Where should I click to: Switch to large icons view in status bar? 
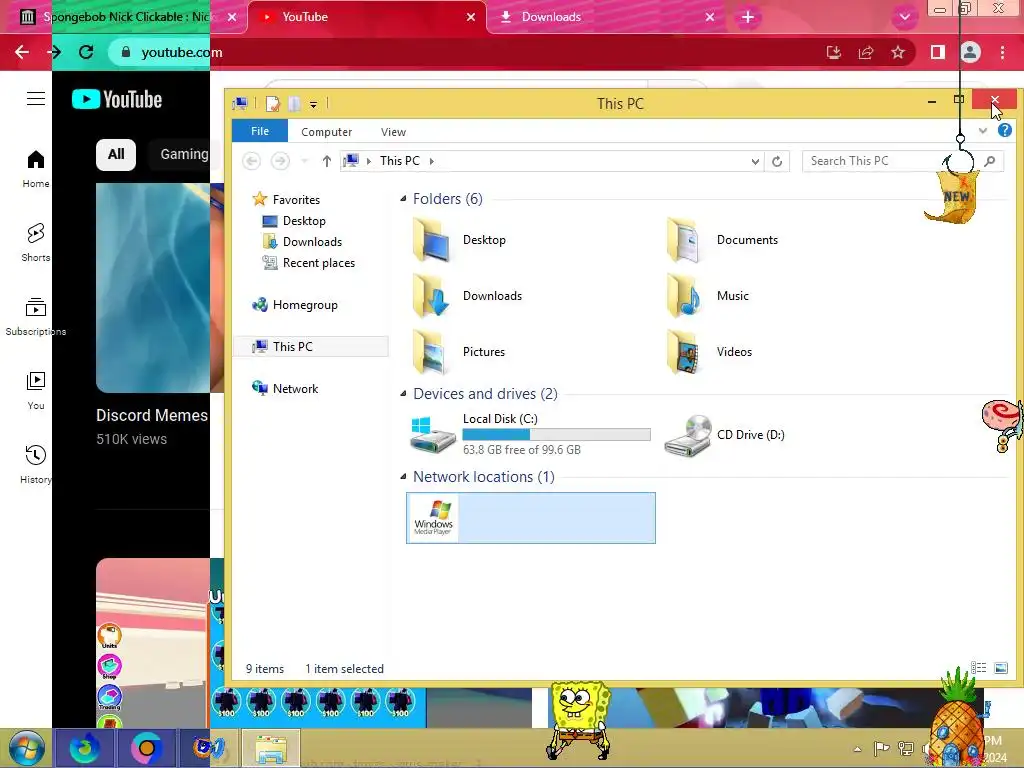click(x=1000, y=667)
